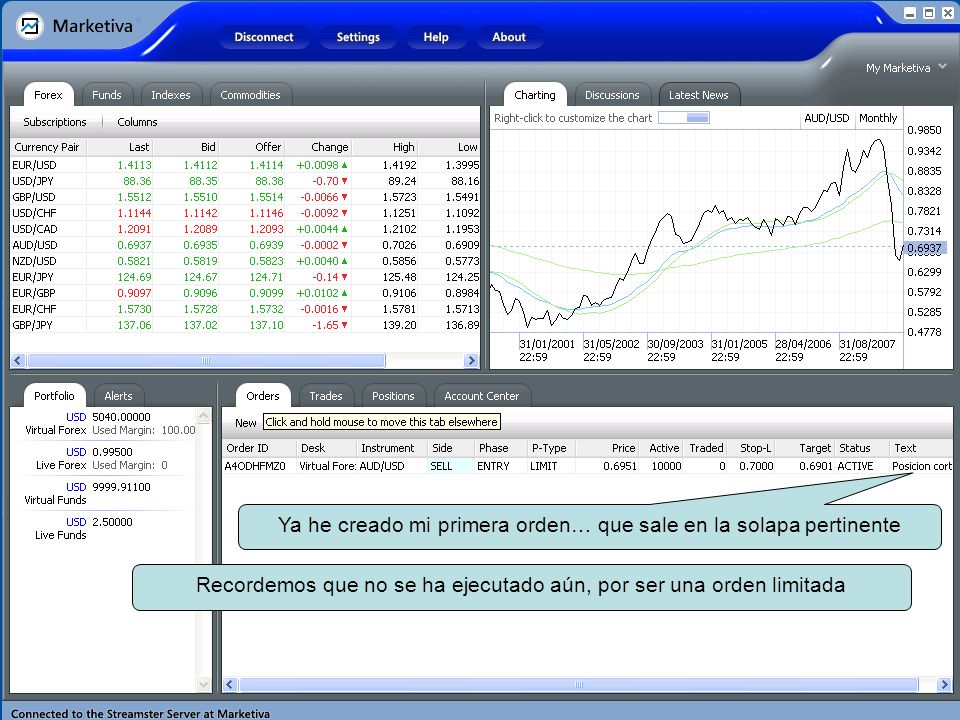Viewport: 960px width, 720px height.
Task: Click the Virtual Funds USD 9999.91100 balance
Action: 121,487
